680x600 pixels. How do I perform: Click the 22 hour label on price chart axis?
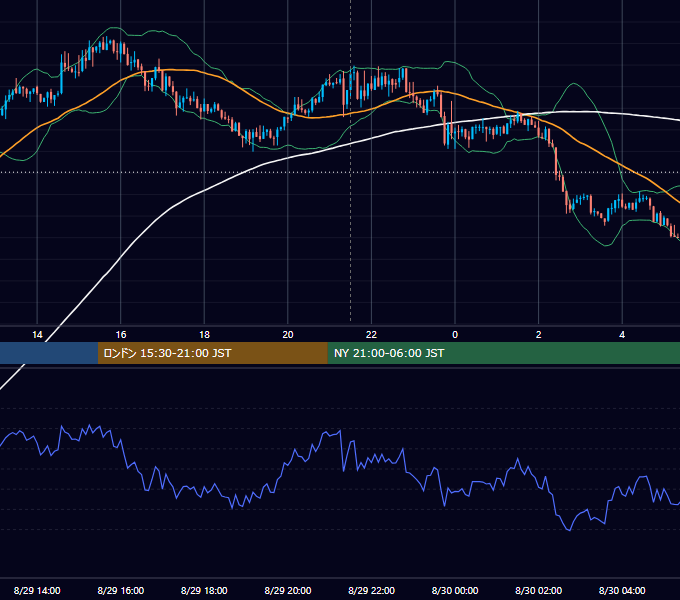point(371,335)
